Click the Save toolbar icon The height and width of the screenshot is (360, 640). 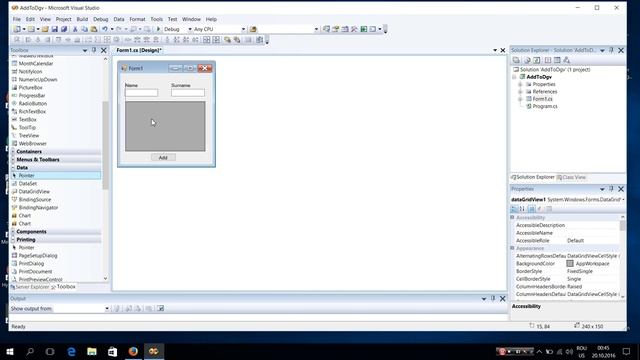pos(54,29)
